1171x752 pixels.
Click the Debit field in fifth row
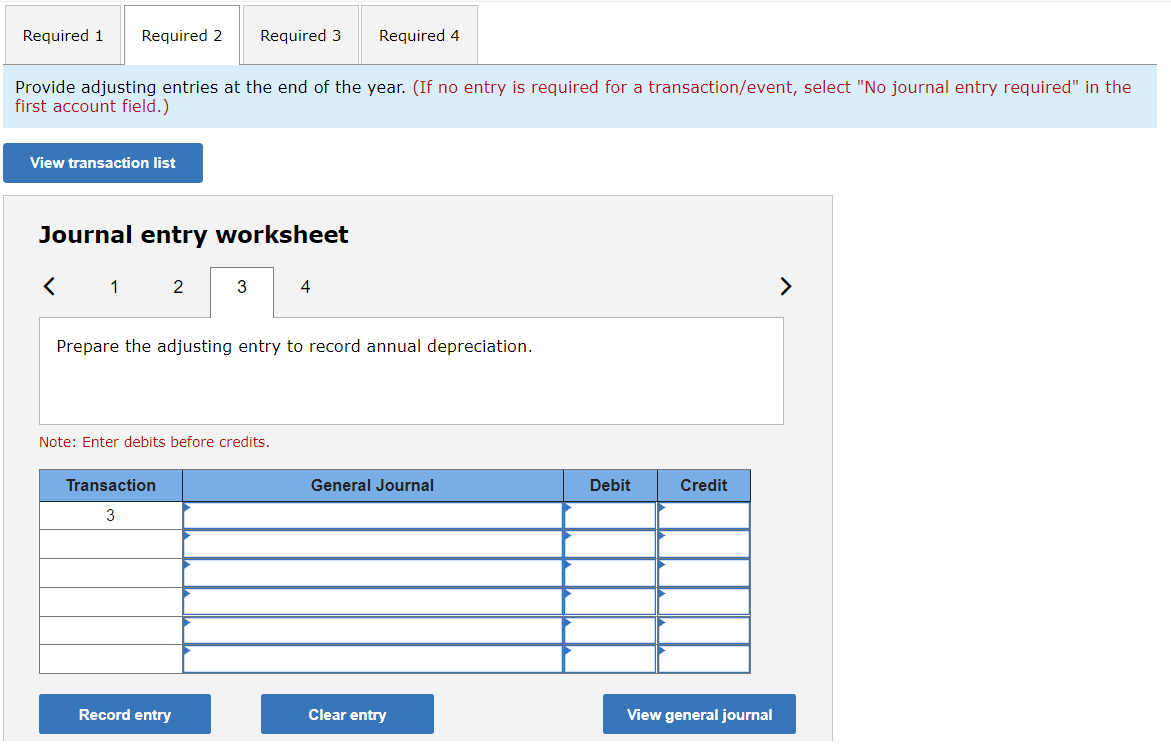point(610,630)
